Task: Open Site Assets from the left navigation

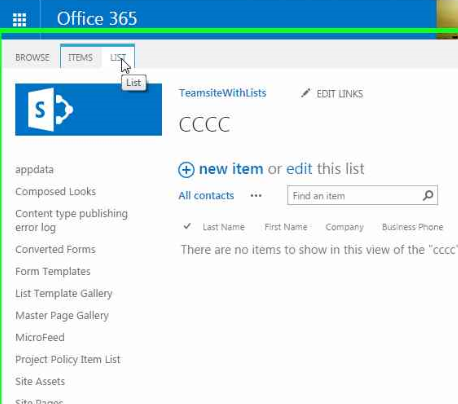Action: coord(40,381)
